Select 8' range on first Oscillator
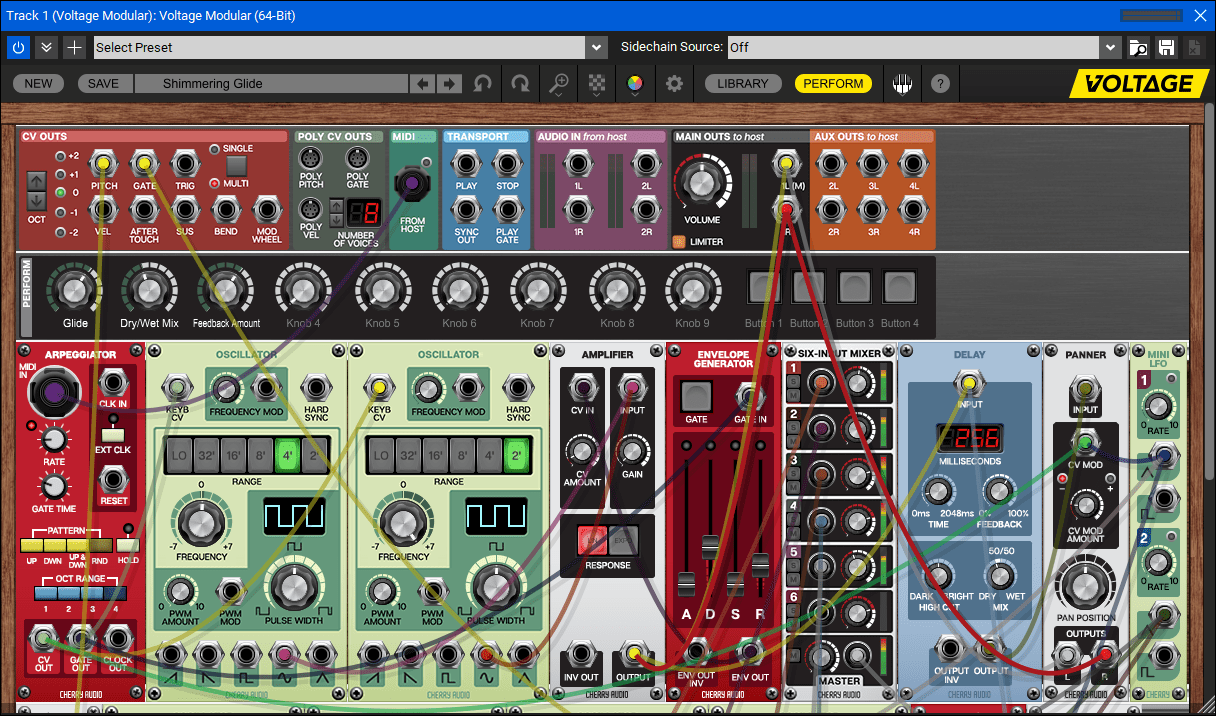The width and height of the screenshot is (1216, 716). tap(261, 454)
